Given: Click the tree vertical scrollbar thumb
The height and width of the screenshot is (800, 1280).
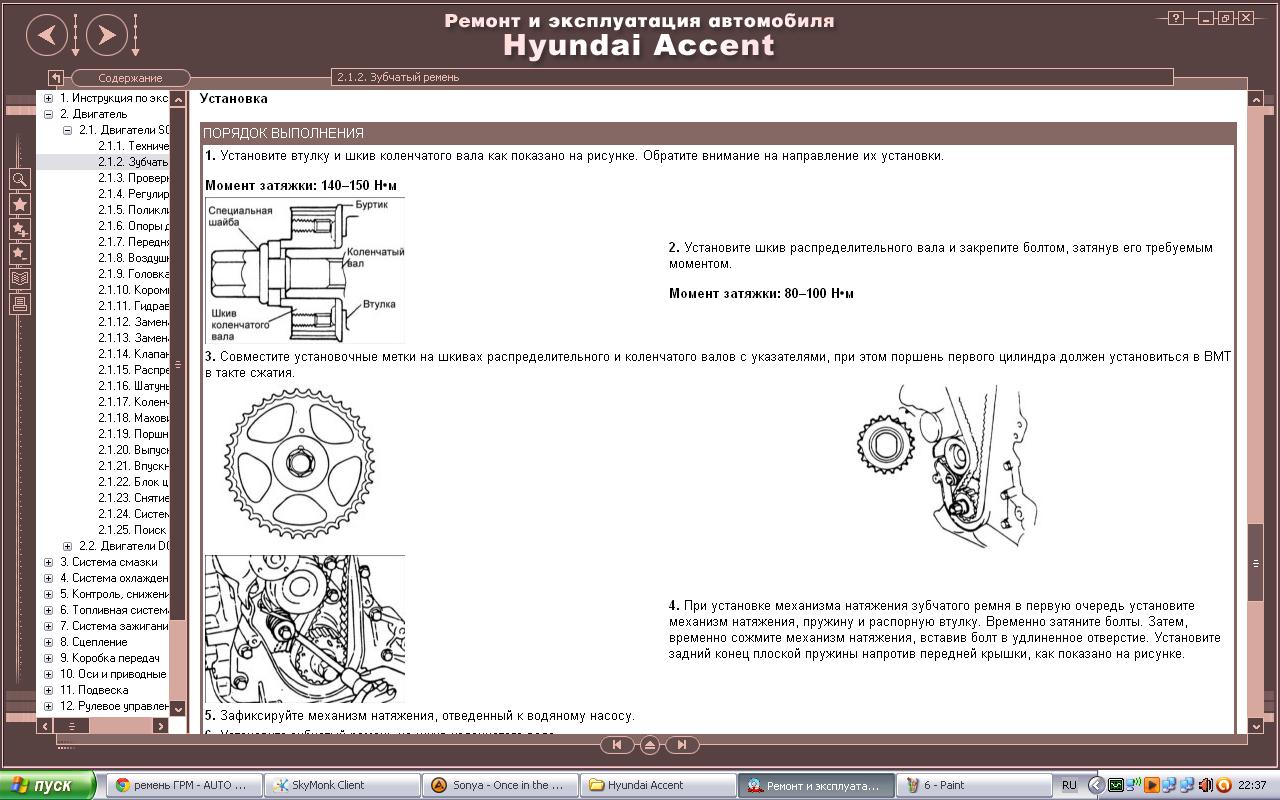Looking at the screenshot, I should pyautogui.click(x=179, y=363).
